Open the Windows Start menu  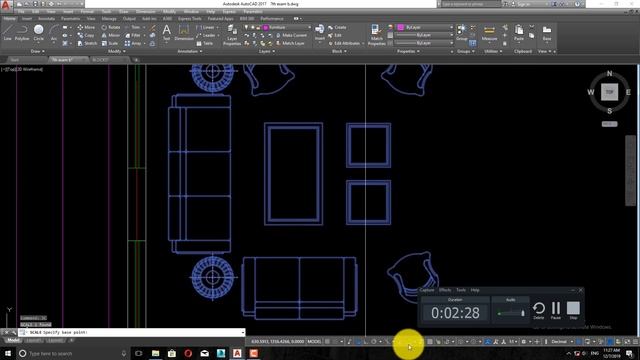pos(8,353)
